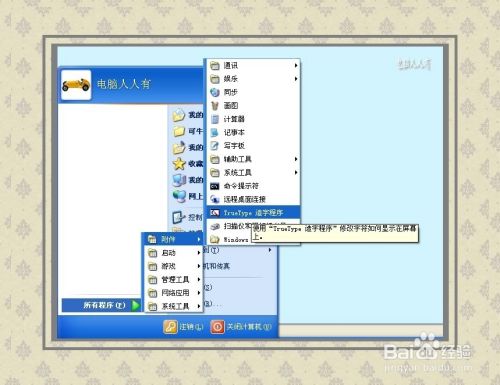Open the Windows explorer folder icon

(x=215, y=239)
